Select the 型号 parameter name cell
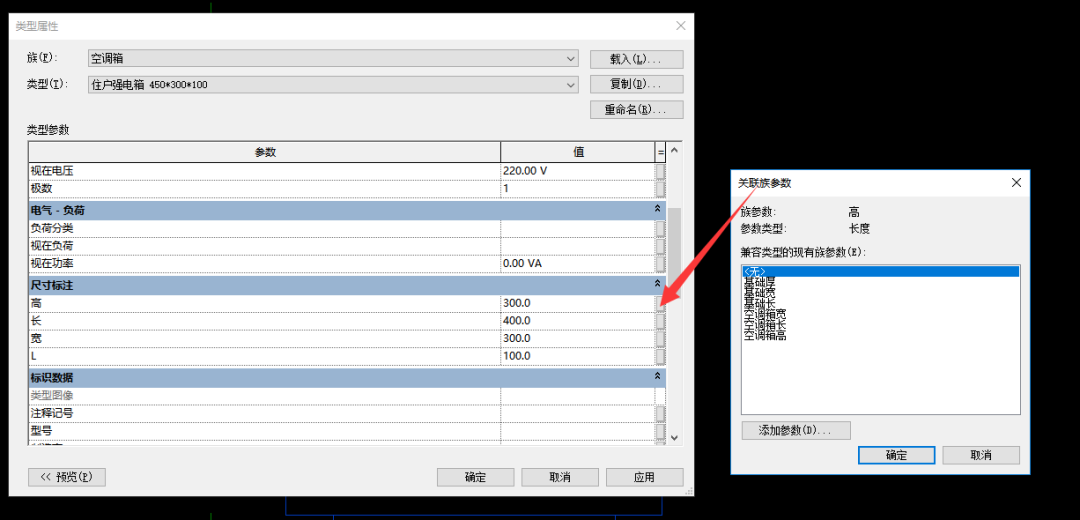The image size is (1080, 520). pos(264,432)
